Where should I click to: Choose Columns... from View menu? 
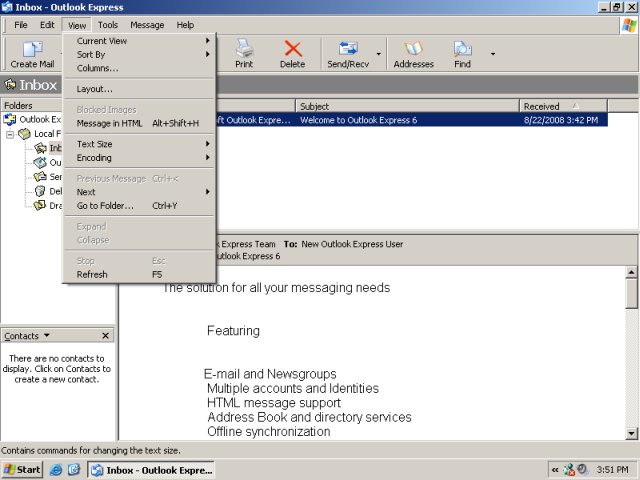point(139,68)
